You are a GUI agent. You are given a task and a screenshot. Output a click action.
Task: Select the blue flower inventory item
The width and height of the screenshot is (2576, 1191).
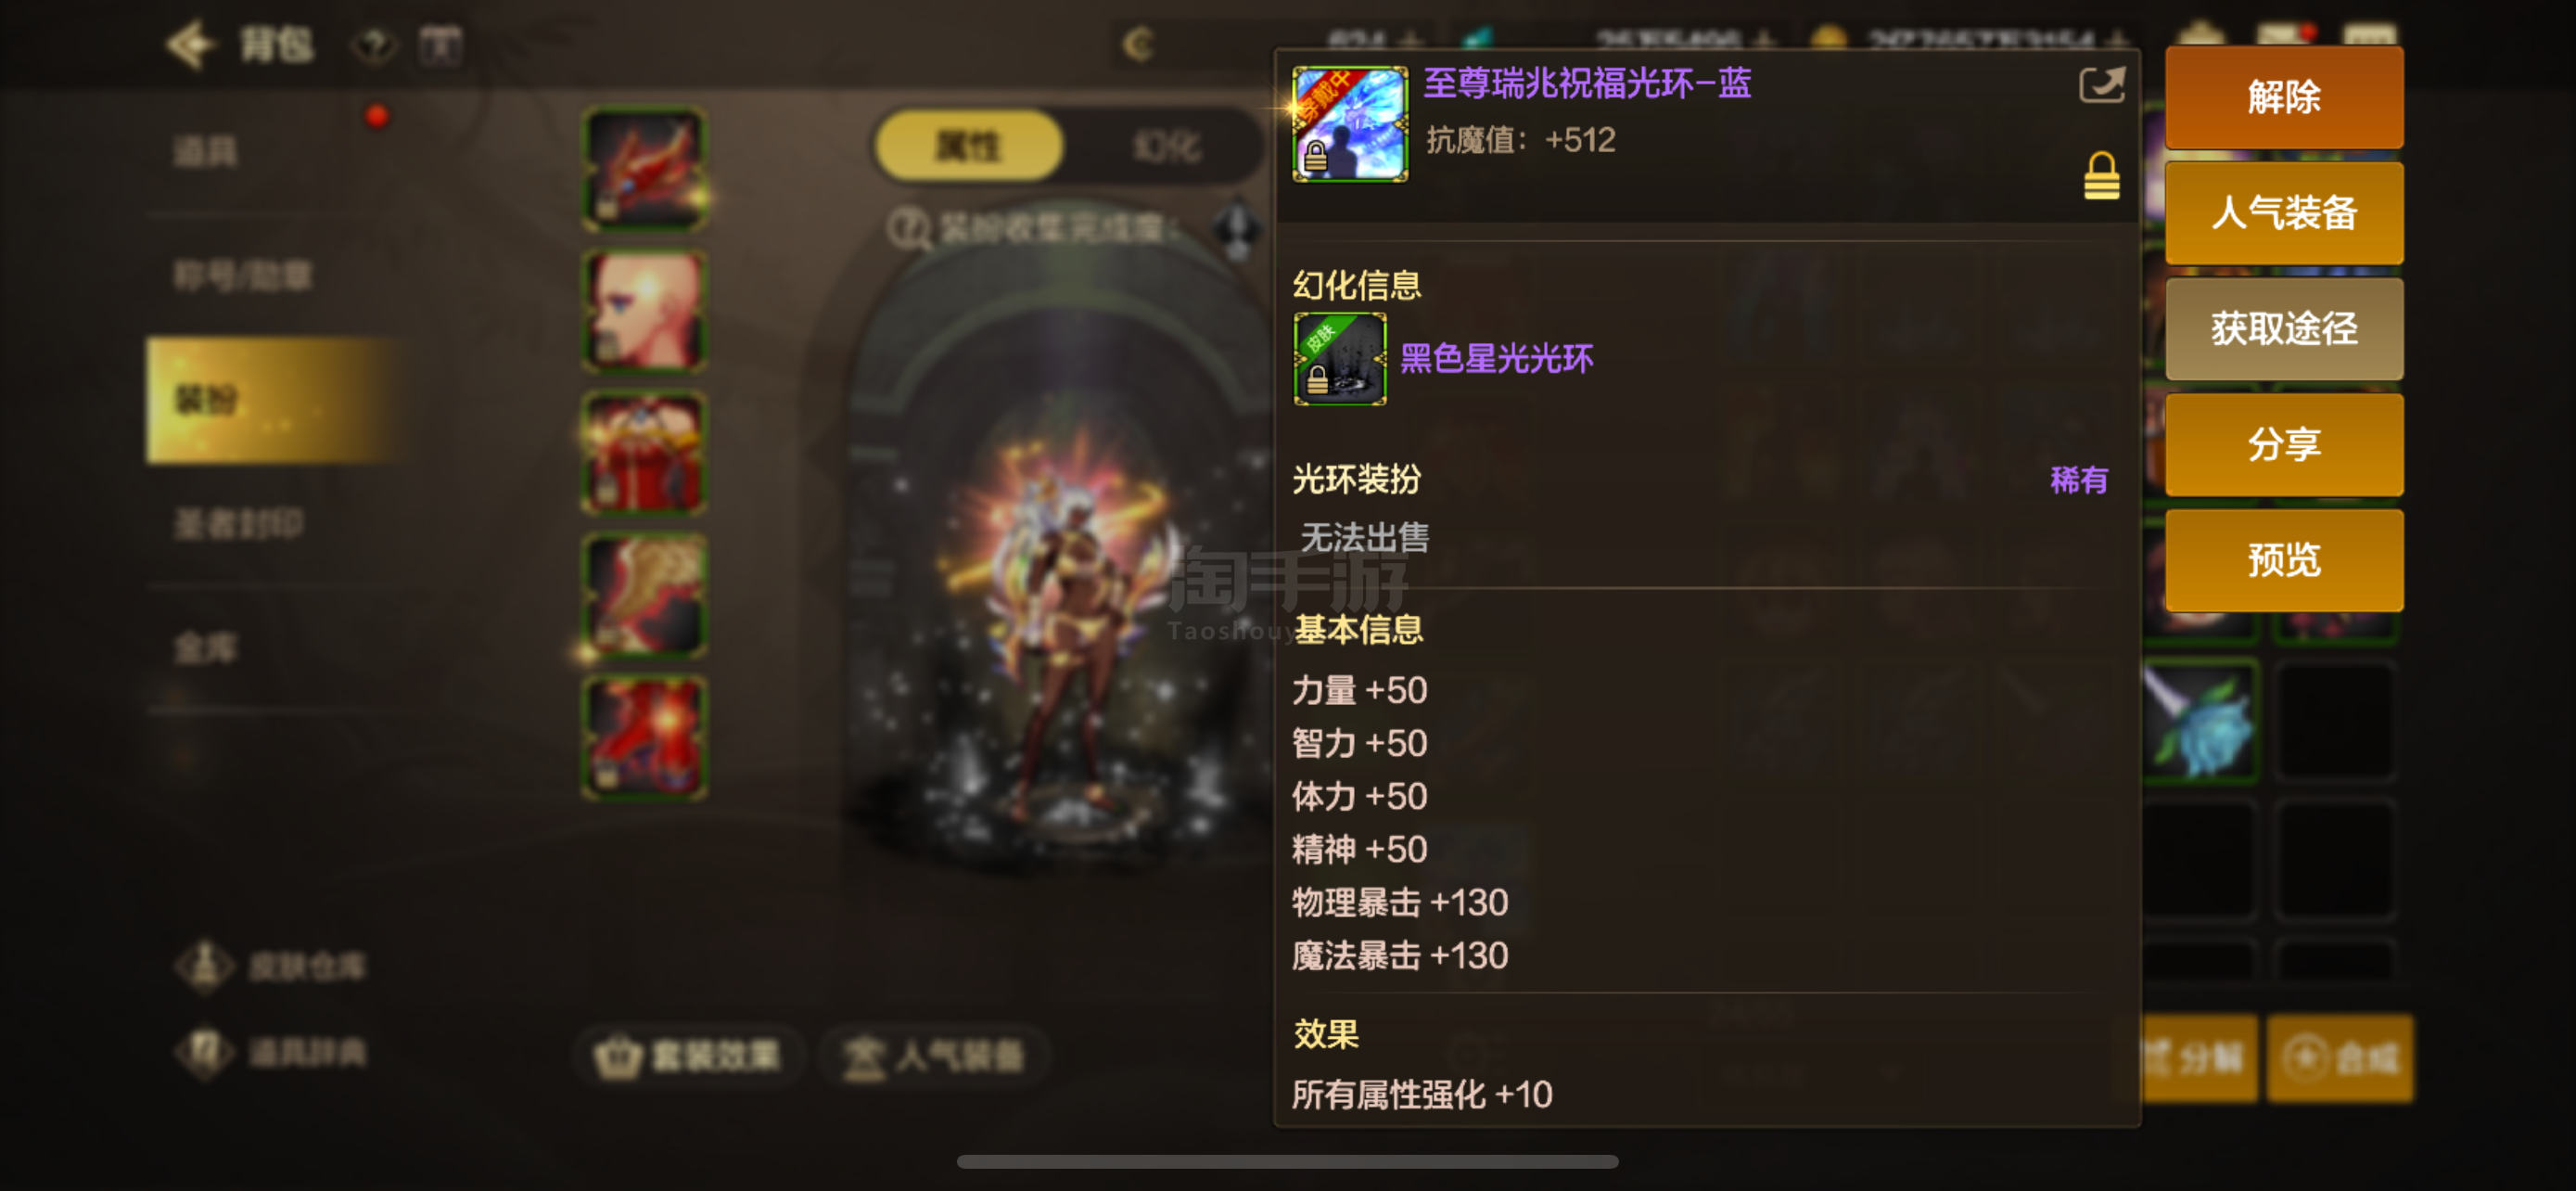coord(2200,720)
